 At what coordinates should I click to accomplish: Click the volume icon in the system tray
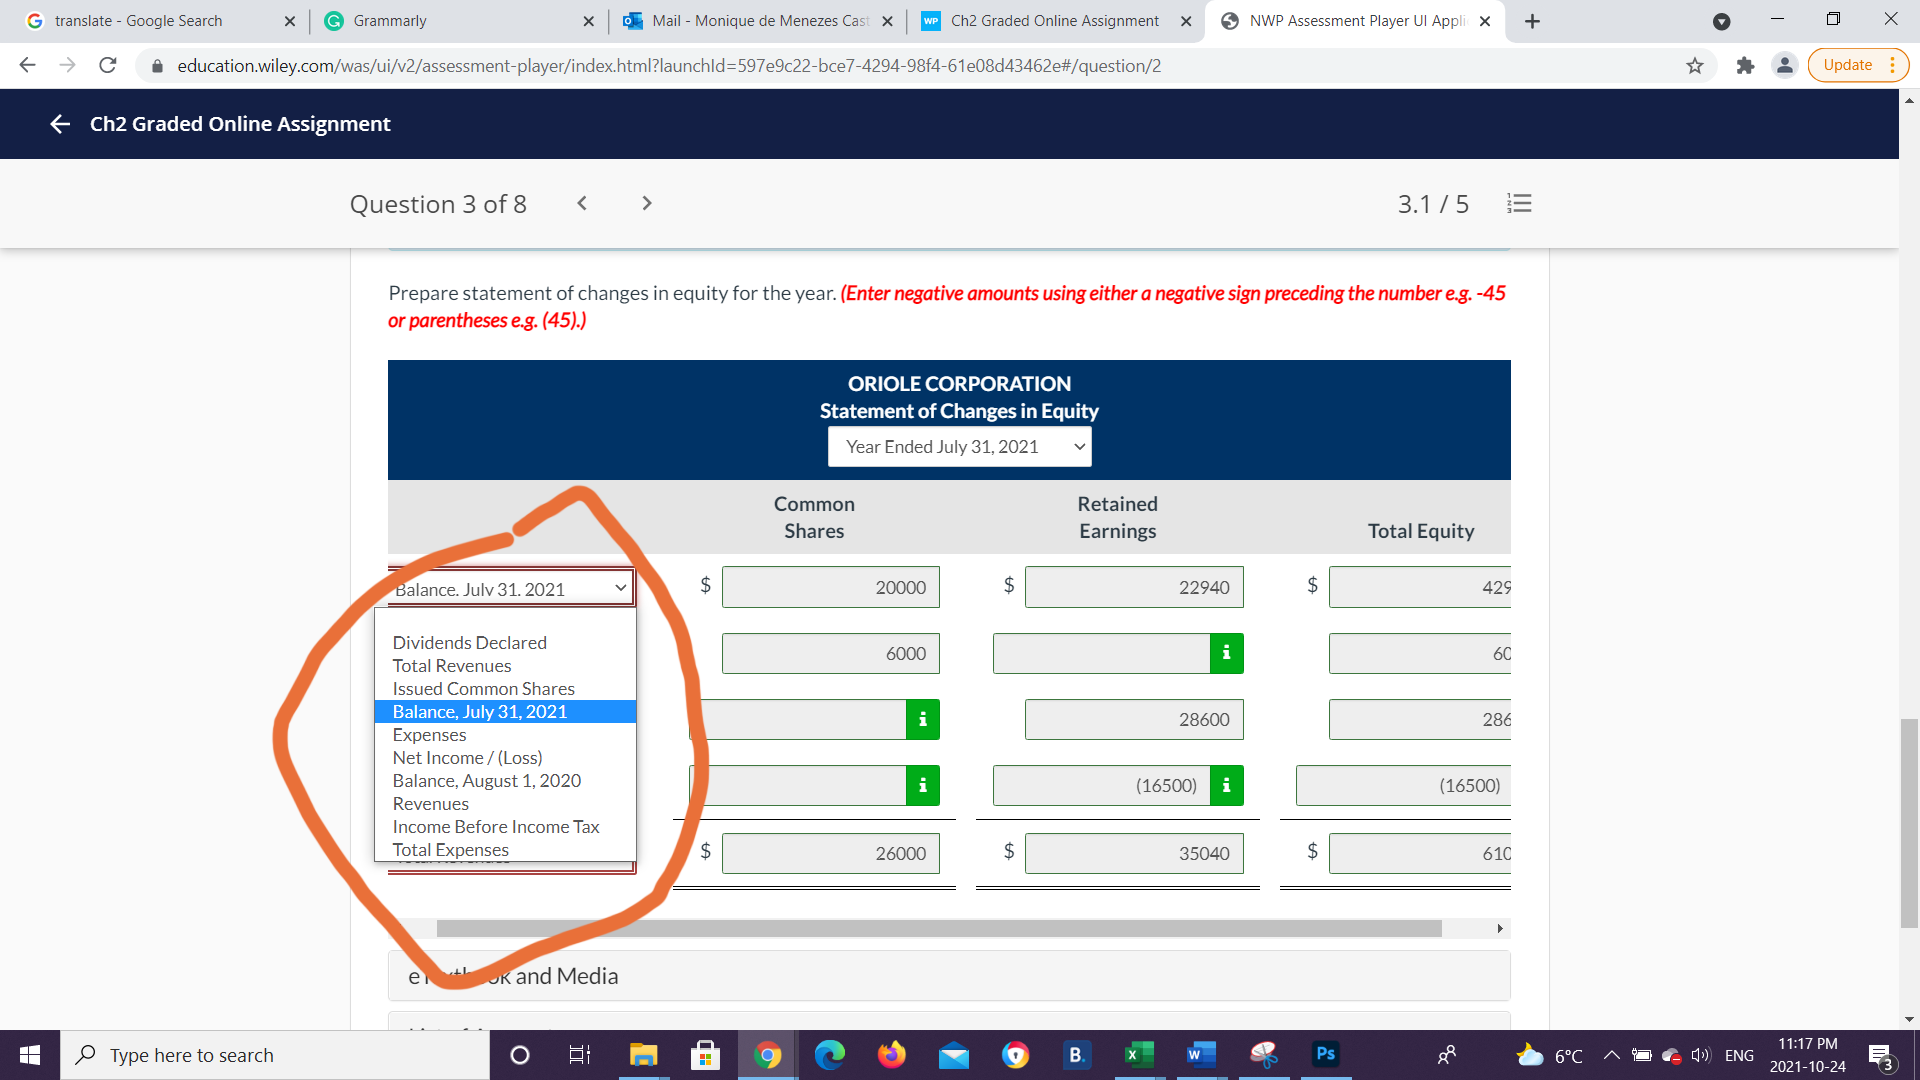(1700, 1055)
